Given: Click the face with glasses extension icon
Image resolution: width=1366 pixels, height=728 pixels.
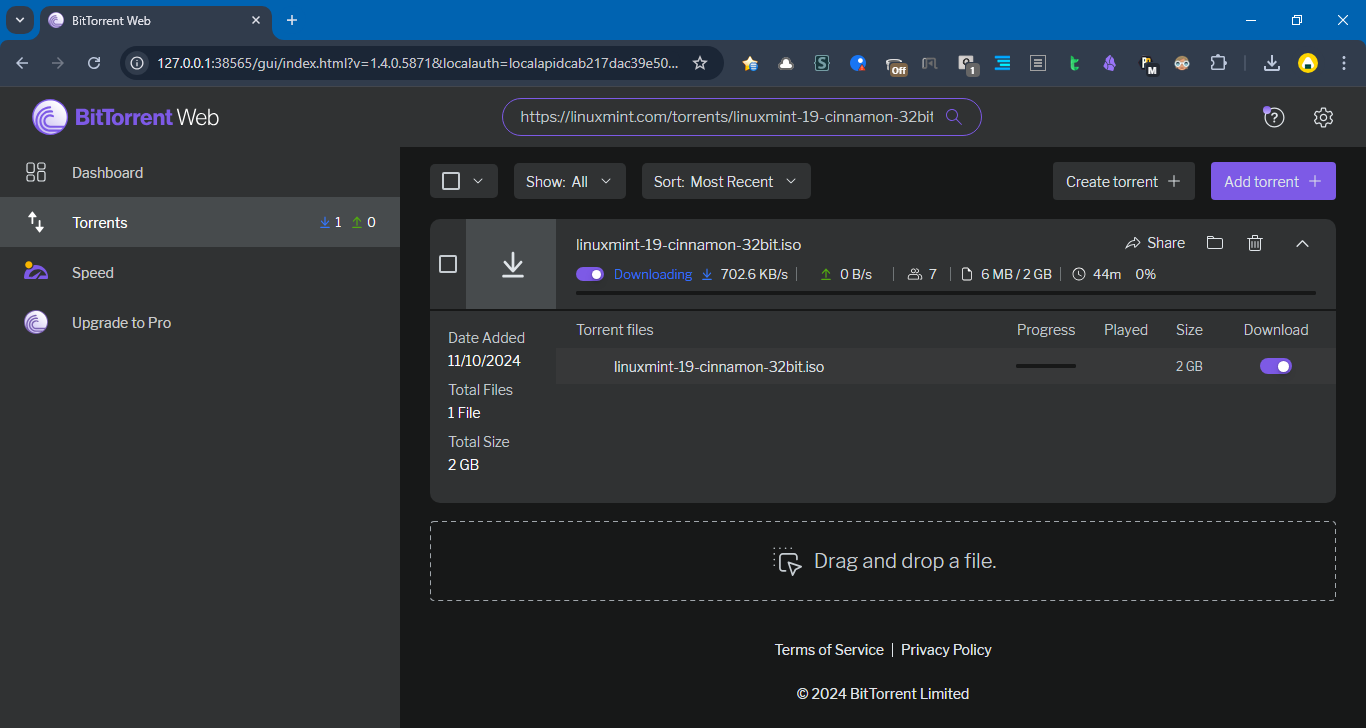Looking at the screenshot, I should pos(1182,63).
